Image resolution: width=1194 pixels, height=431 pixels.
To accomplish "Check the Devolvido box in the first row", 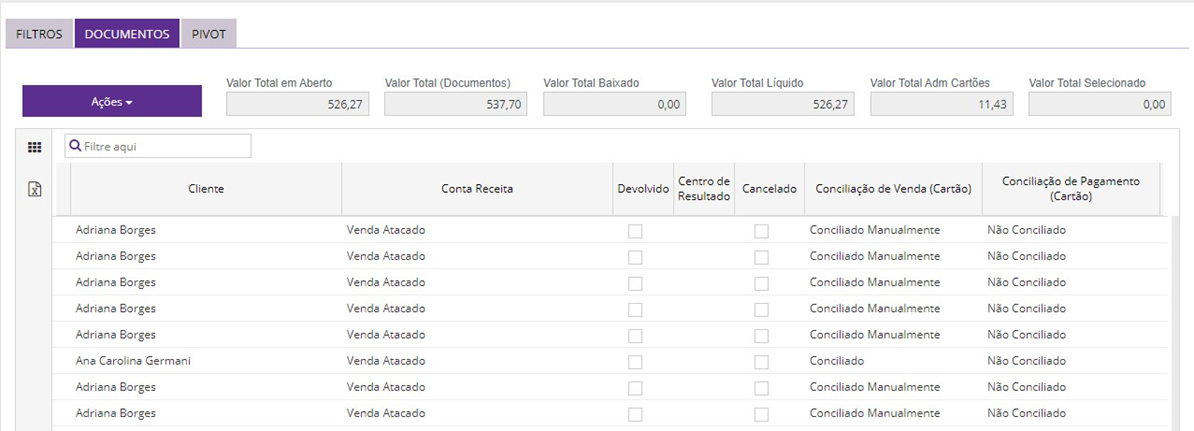I will tap(635, 231).
